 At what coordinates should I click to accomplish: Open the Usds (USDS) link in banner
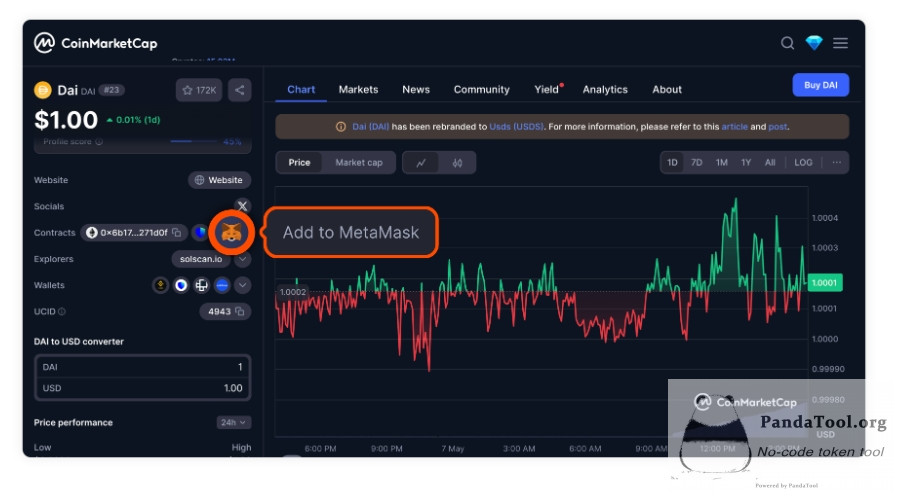(516, 127)
